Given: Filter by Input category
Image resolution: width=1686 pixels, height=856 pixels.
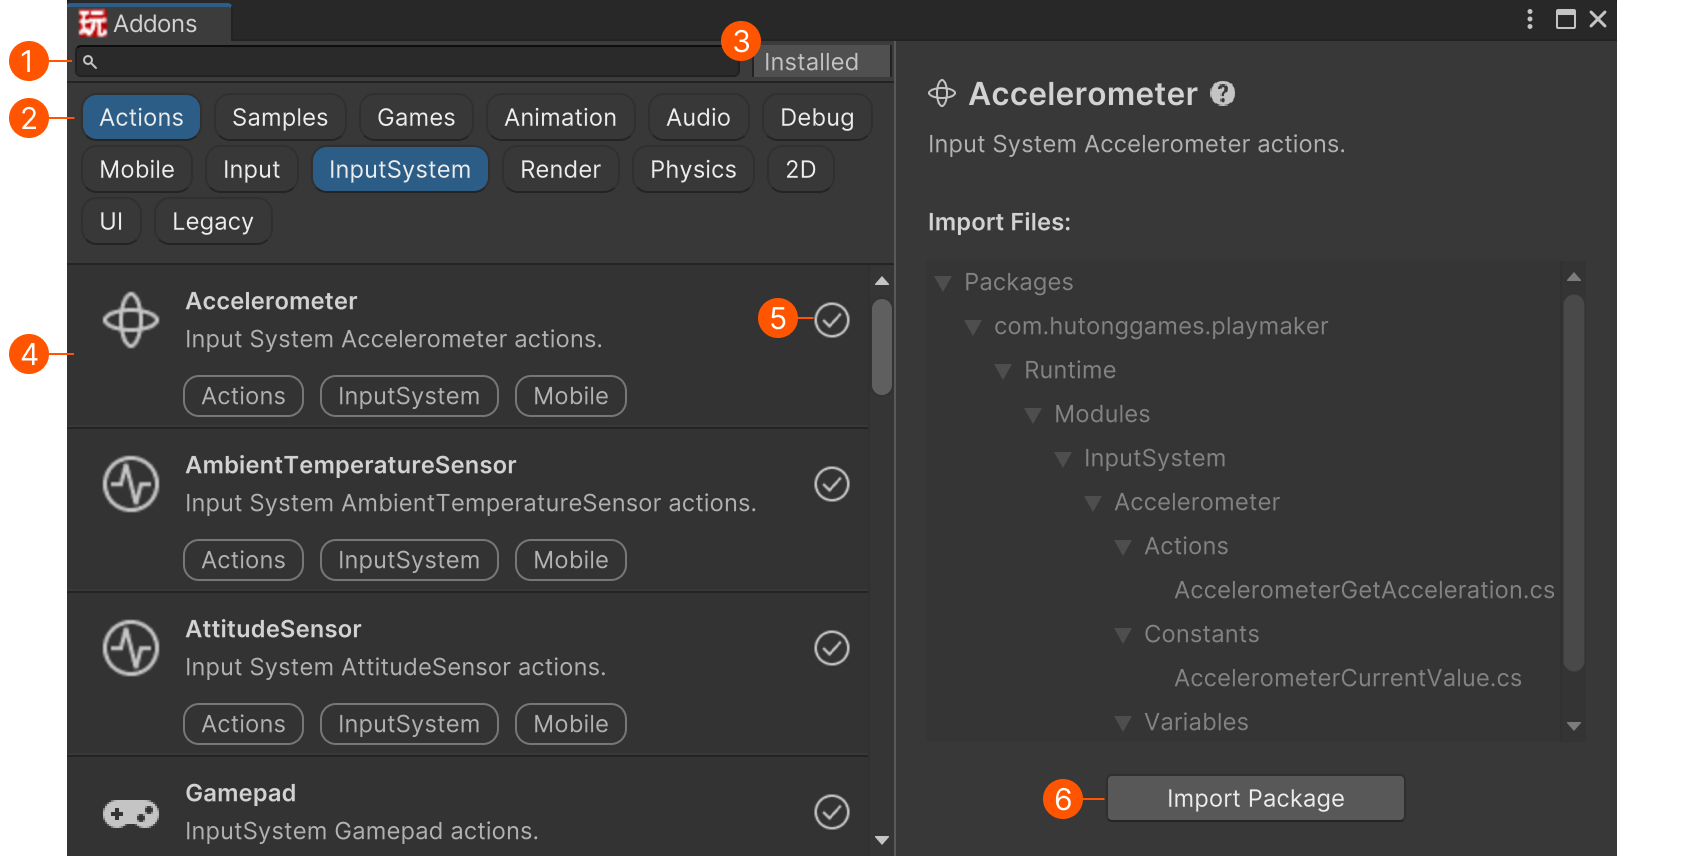Looking at the screenshot, I should (x=251, y=169).
